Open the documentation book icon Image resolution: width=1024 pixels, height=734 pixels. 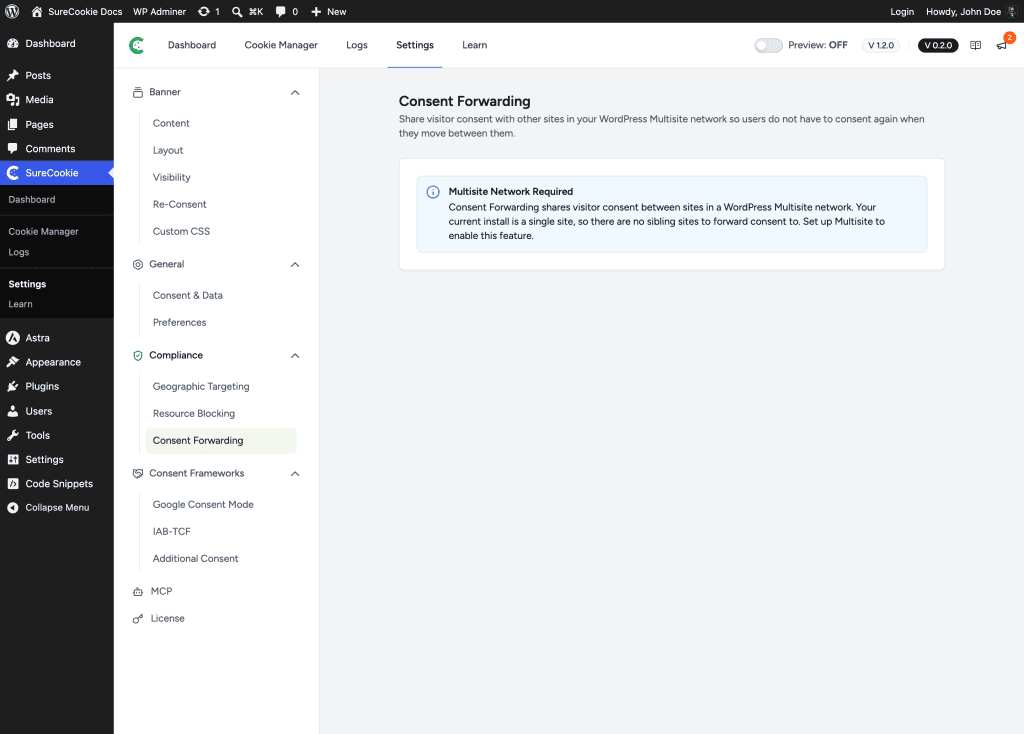coord(975,45)
